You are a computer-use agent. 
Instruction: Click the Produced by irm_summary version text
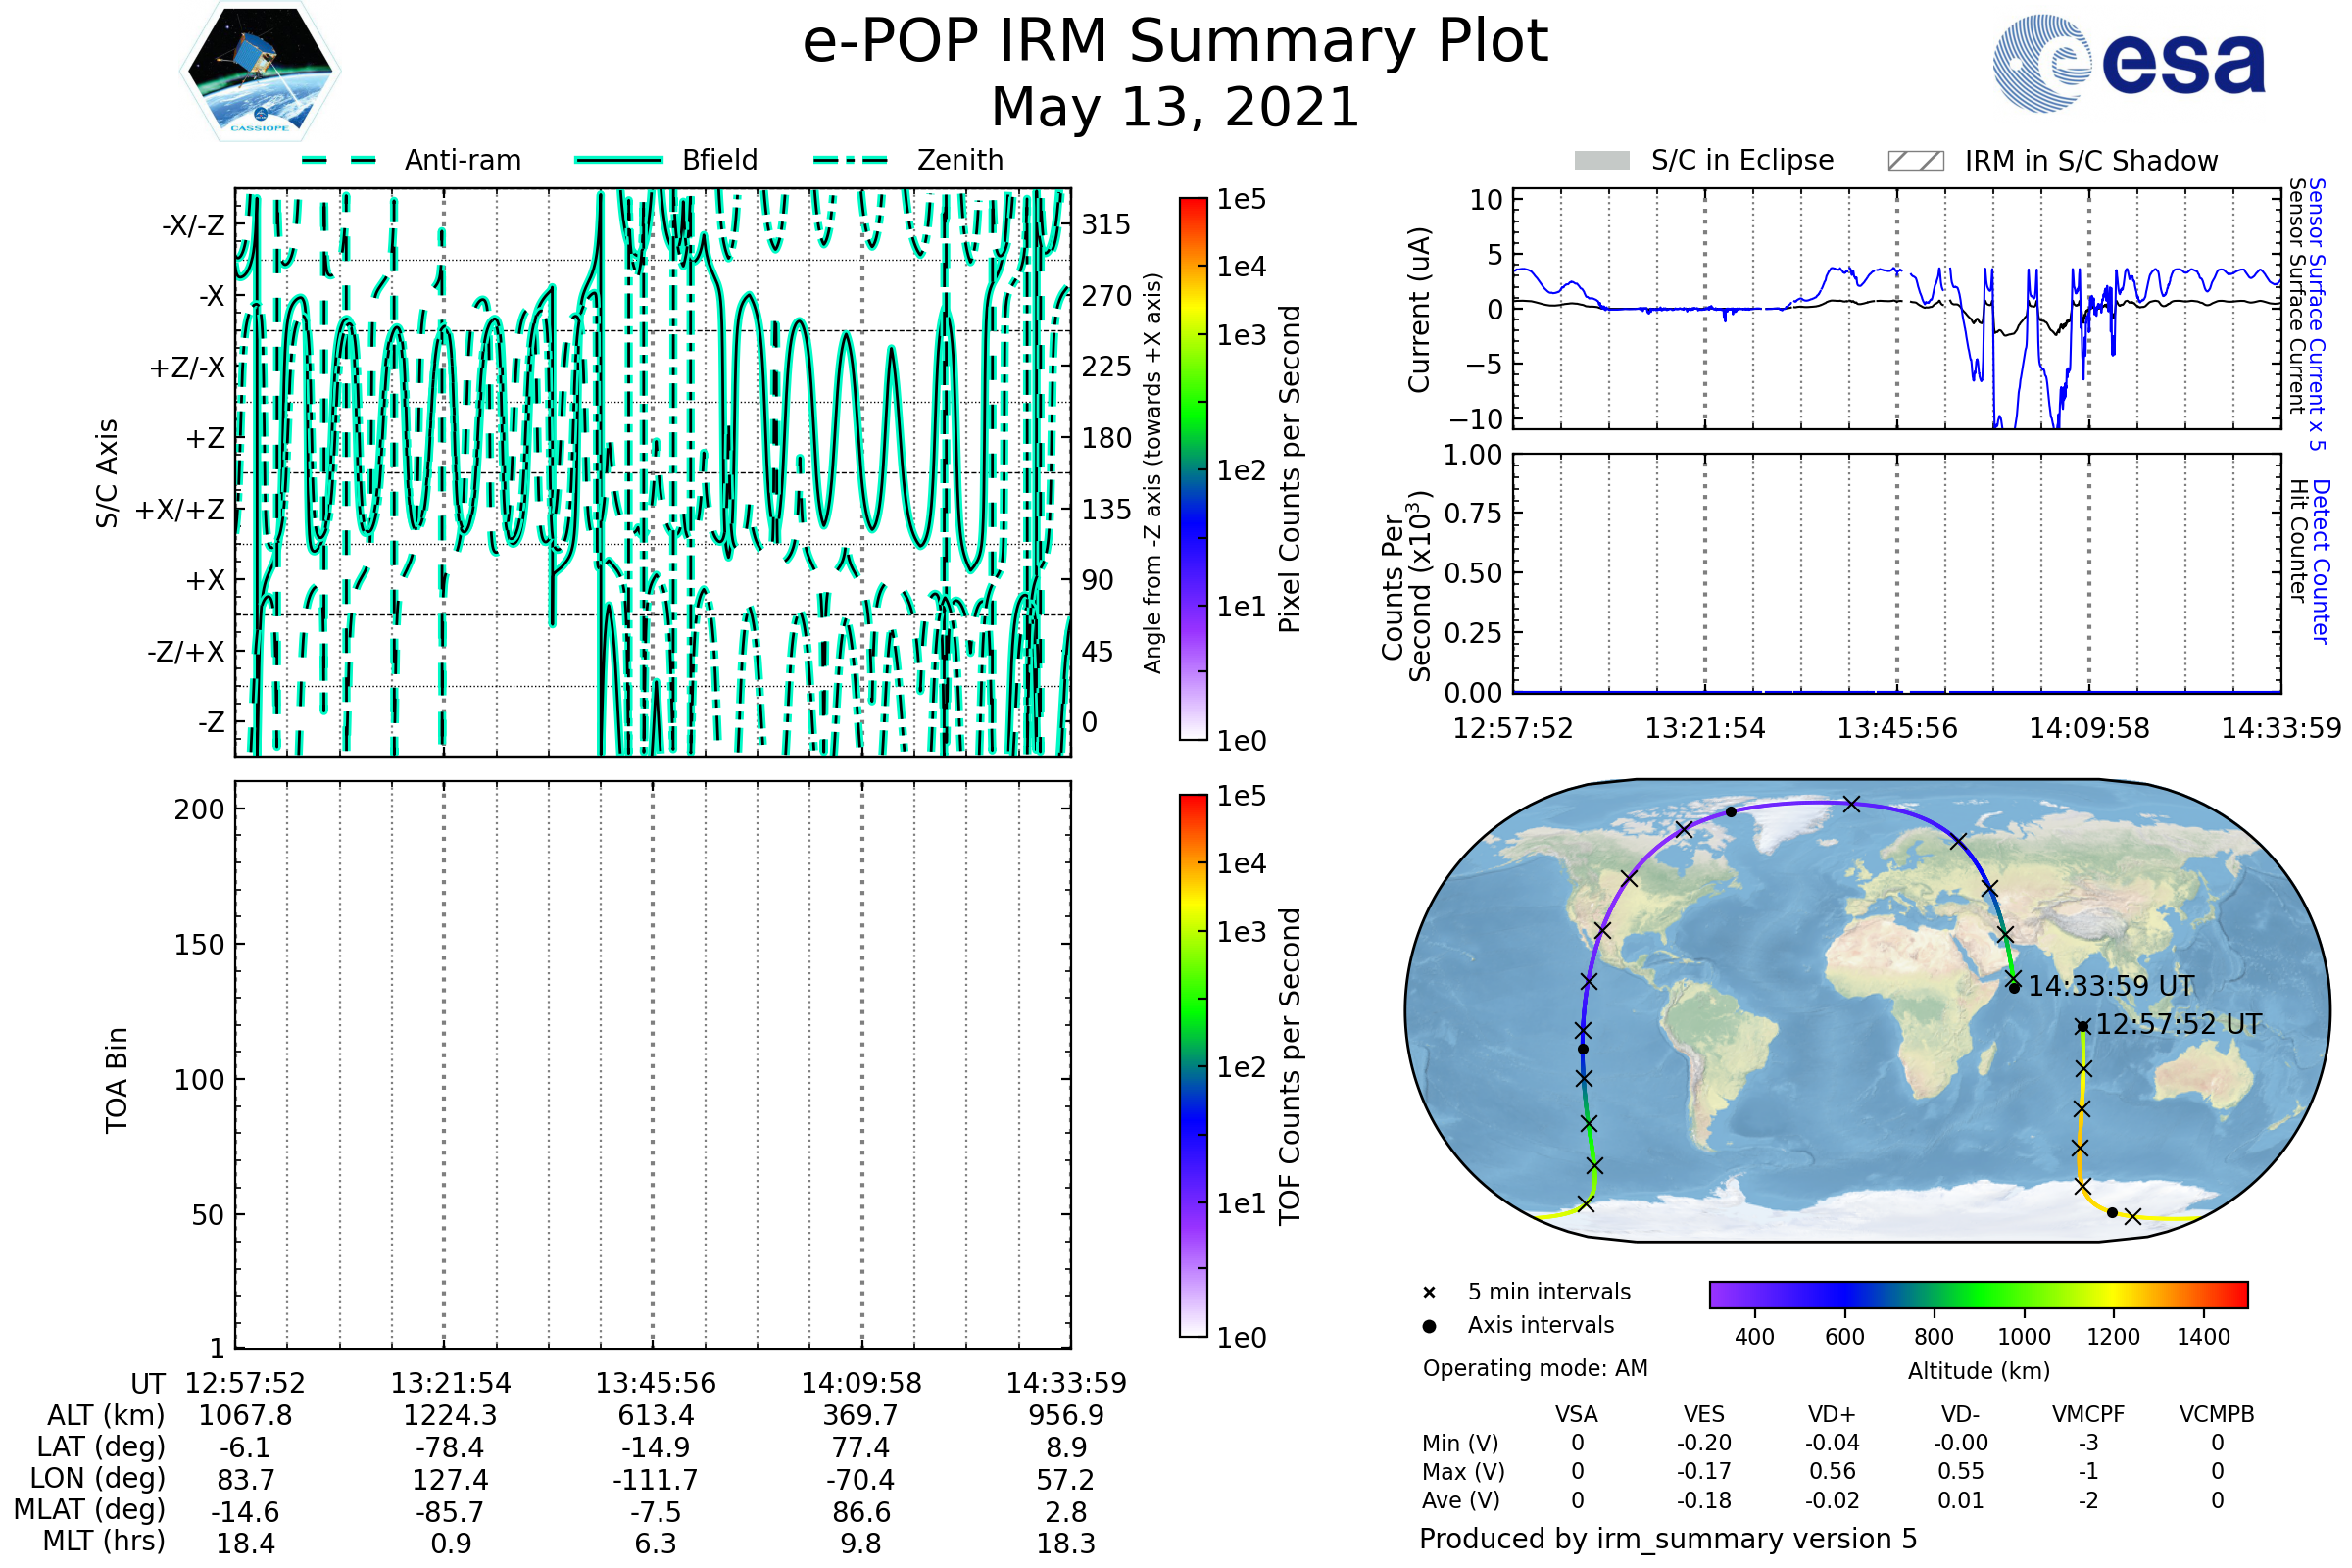1667,1539
